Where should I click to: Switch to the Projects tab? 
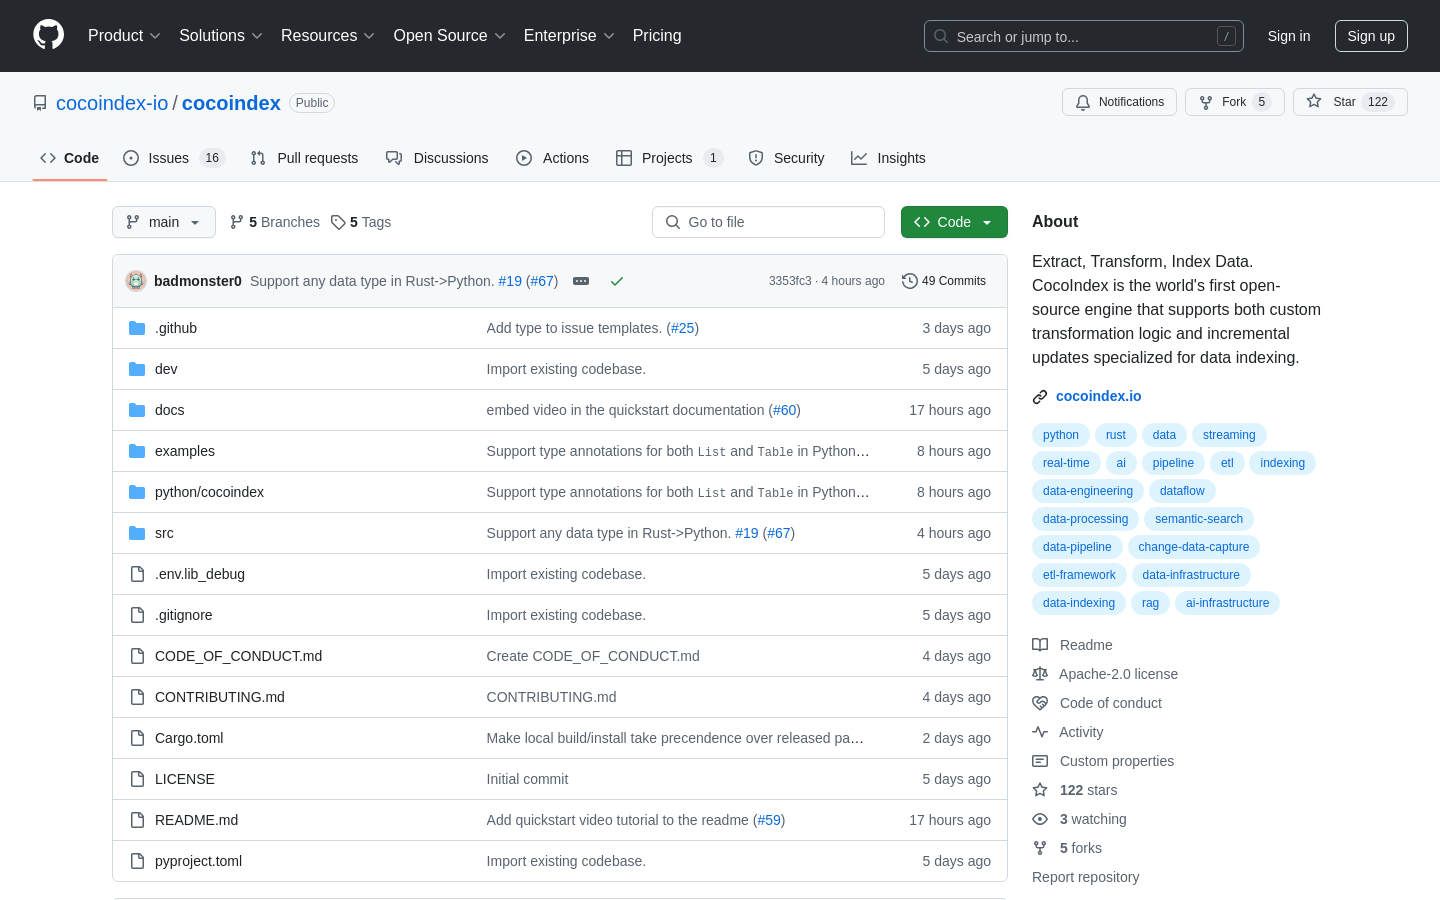pos(669,158)
